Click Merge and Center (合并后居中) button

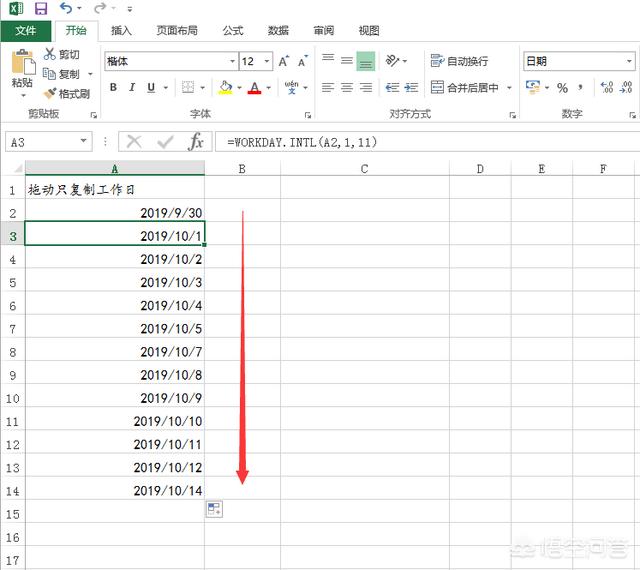coord(466,88)
